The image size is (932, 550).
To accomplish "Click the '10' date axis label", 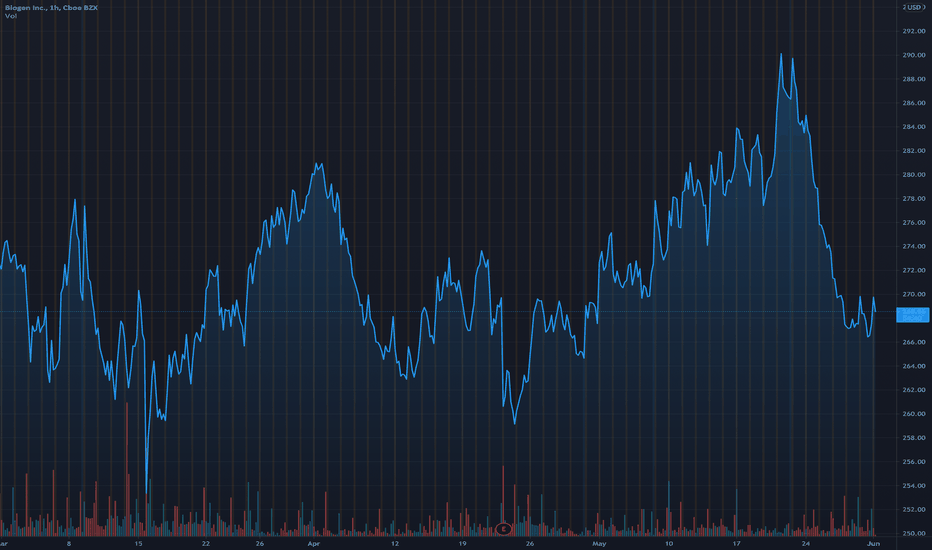I will point(669,543).
